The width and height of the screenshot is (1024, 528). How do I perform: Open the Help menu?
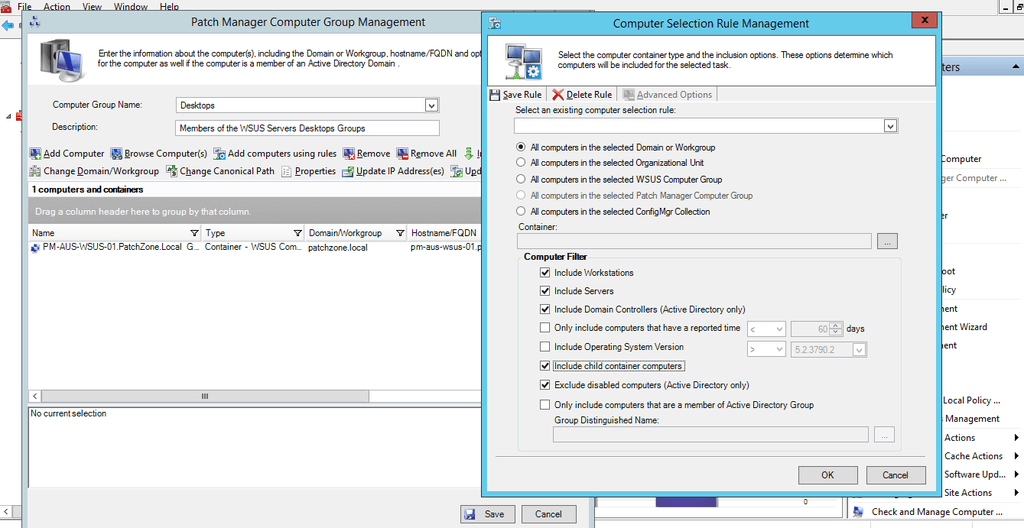[169, 7]
